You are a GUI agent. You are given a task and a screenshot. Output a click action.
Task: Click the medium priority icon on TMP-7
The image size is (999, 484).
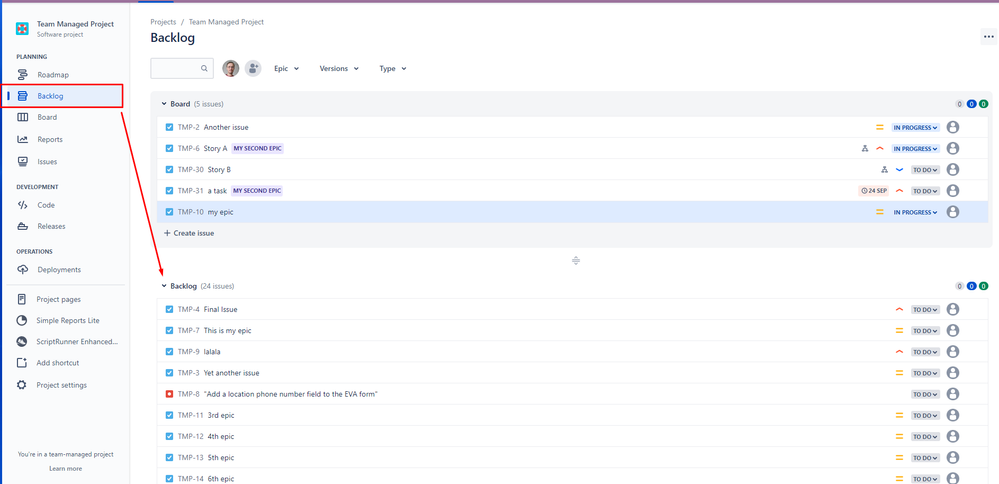tap(900, 331)
